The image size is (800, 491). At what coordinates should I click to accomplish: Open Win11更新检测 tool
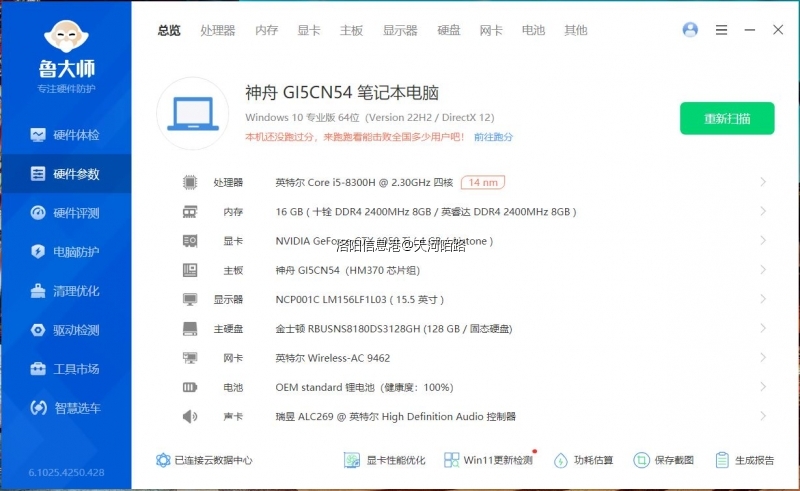[488, 460]
